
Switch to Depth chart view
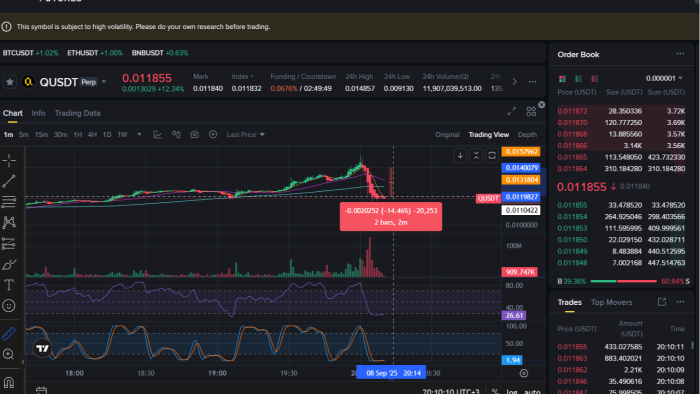pyautogui.click(x=527, y=135)
